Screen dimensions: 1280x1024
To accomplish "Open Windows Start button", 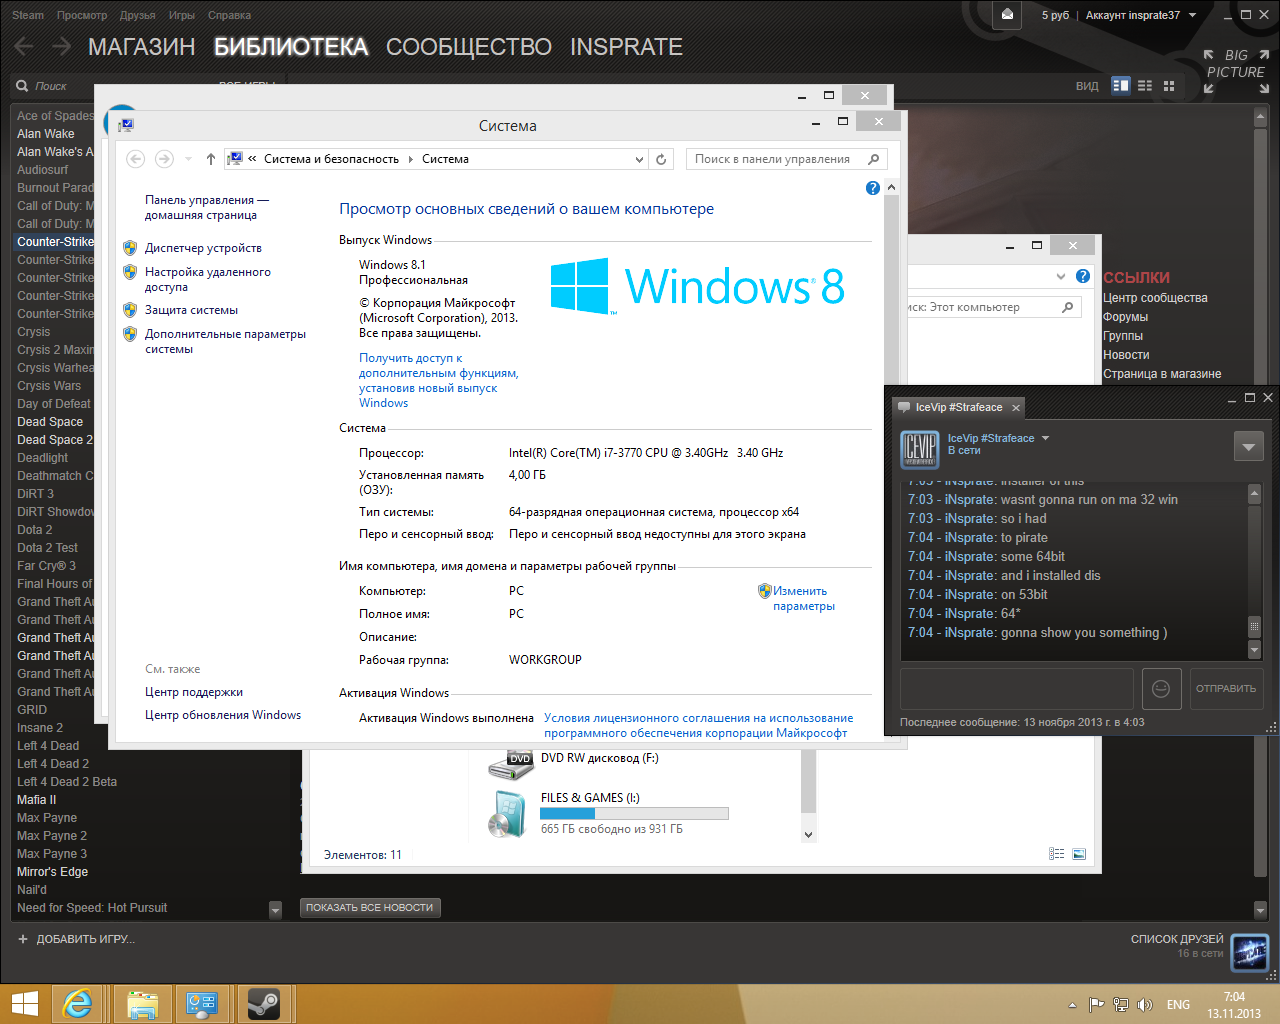I will 24,1004.
